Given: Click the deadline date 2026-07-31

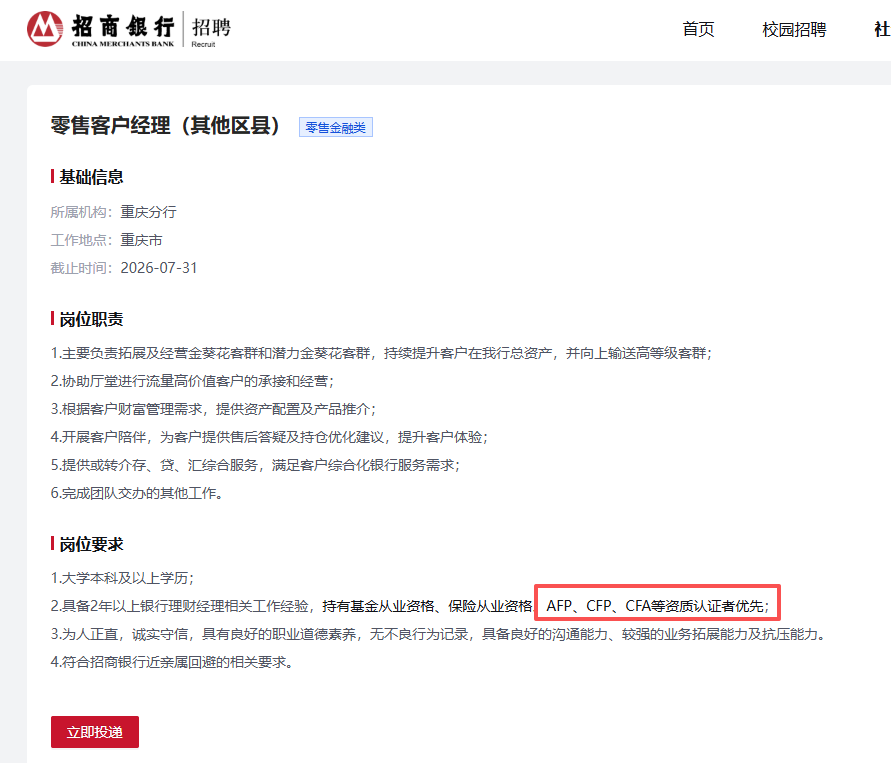Looking at the screenshot, I should coord(159,268).
